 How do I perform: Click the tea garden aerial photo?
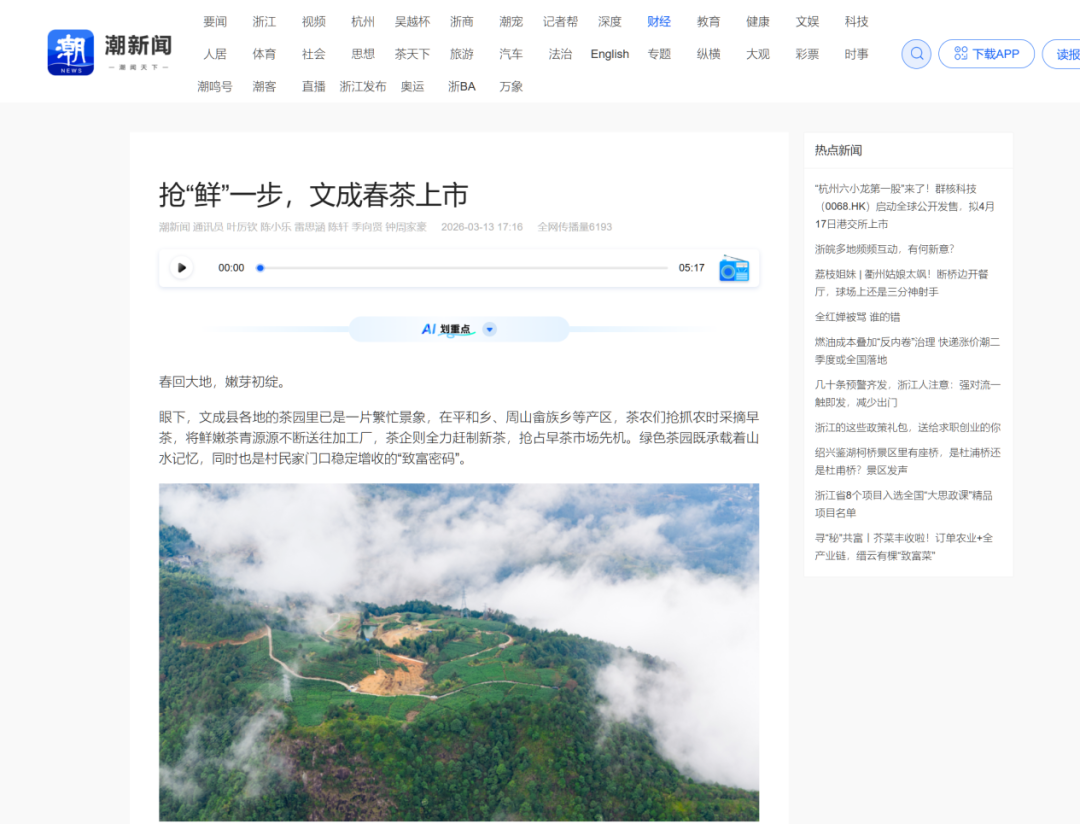(x=458, y=652)
